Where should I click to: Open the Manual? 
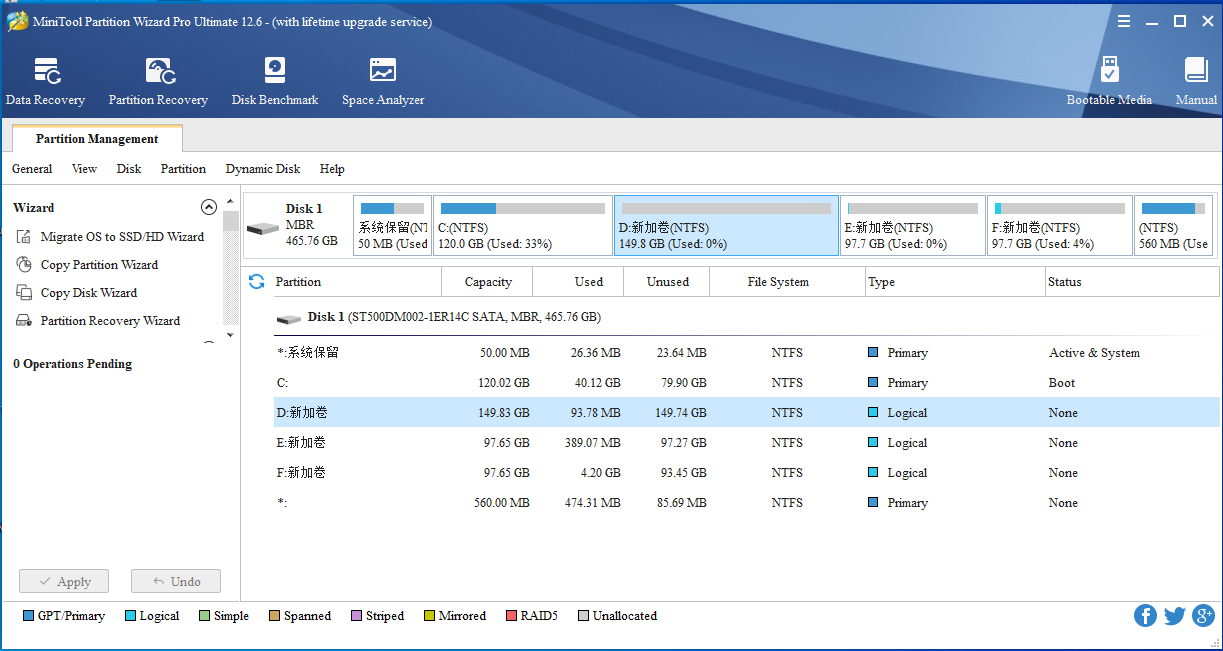pyautogui.click(x=1196, y=82)
